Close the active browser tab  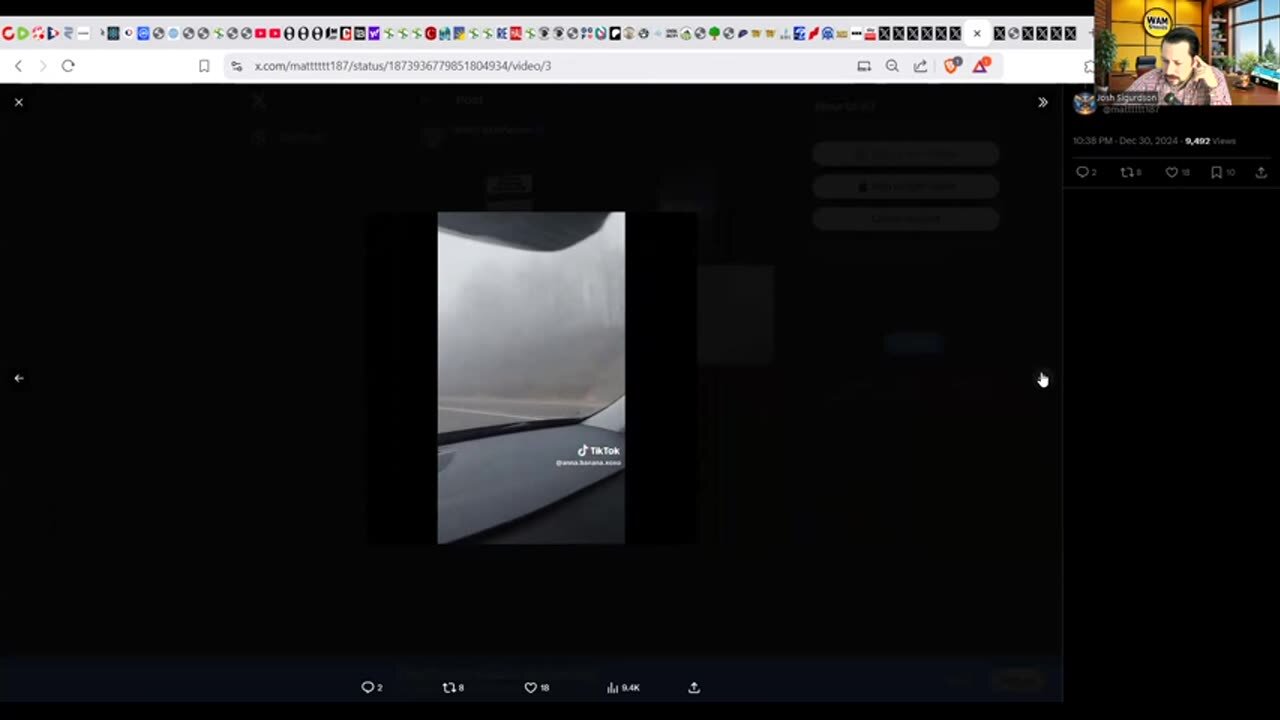pos(977,33)
